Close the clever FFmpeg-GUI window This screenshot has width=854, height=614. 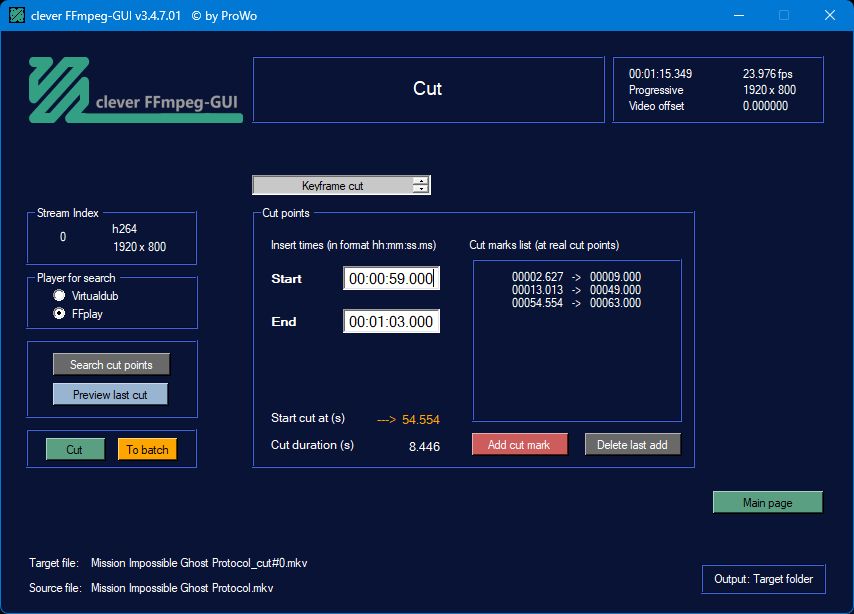pyautogui.click(x=829, y=15)
